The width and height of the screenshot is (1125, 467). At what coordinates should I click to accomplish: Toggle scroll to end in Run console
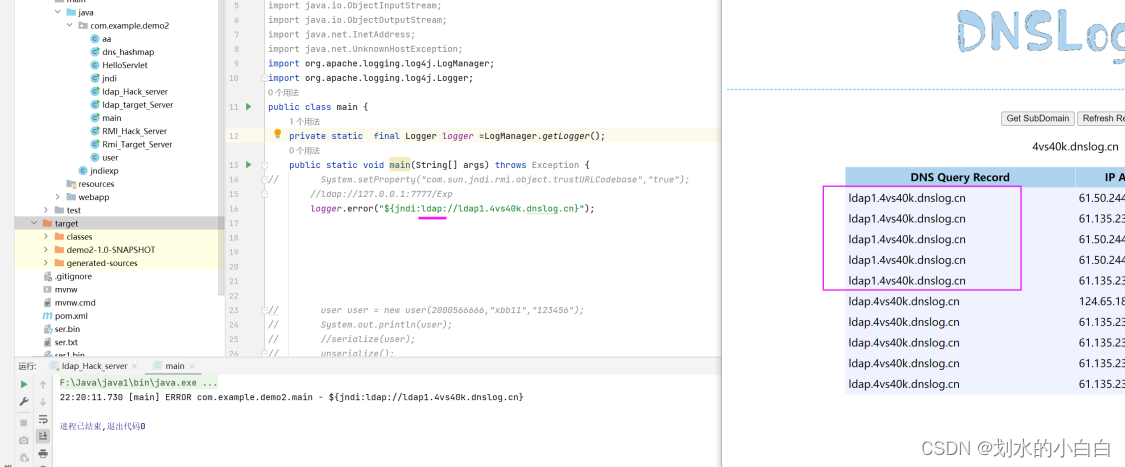[43, 435]
